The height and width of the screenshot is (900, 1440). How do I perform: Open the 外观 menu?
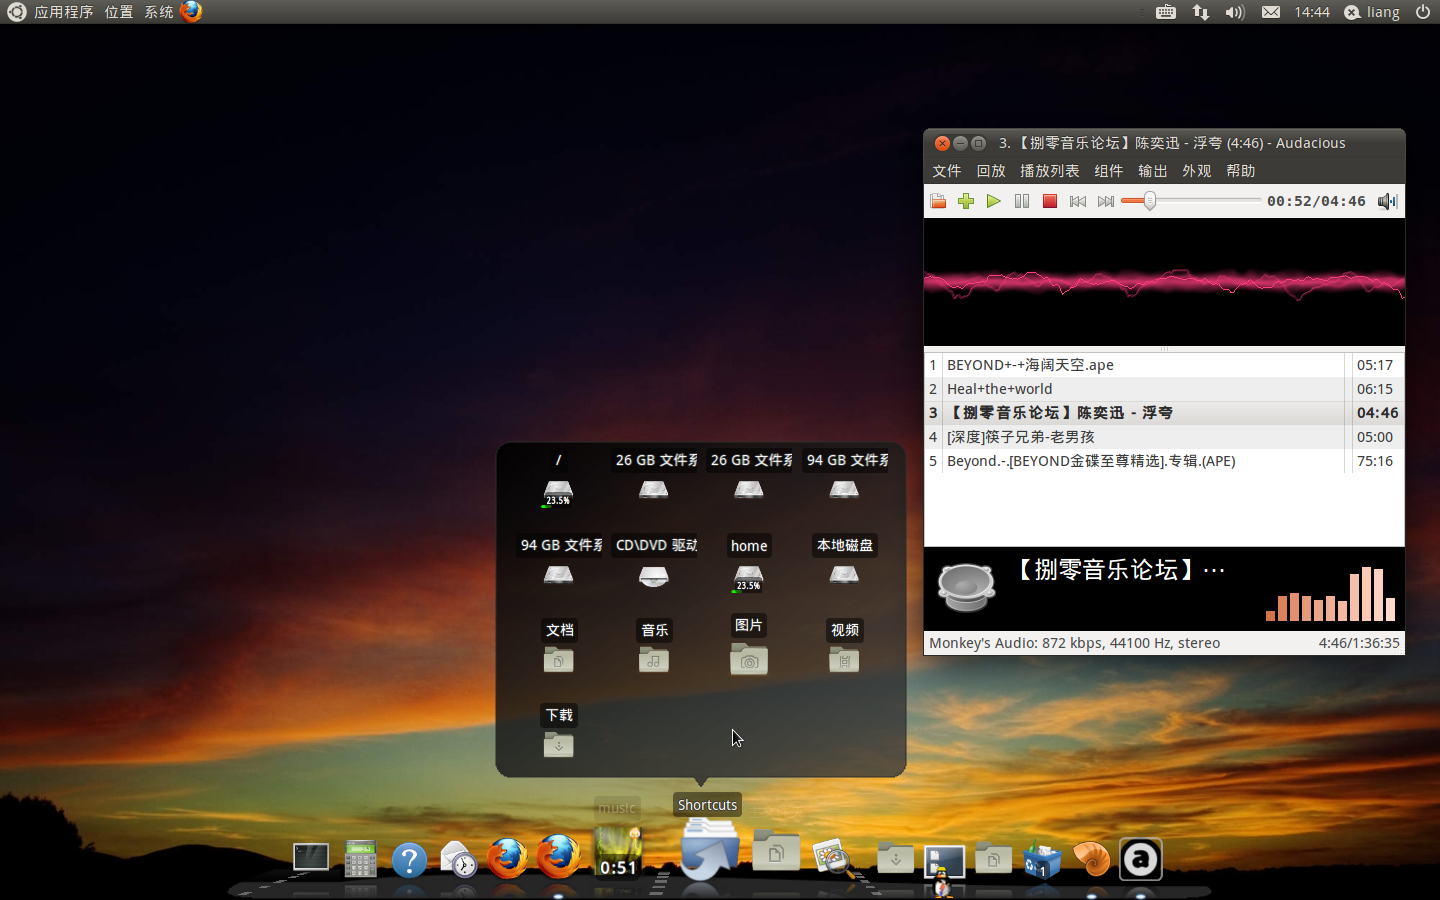coord(1197,171)
